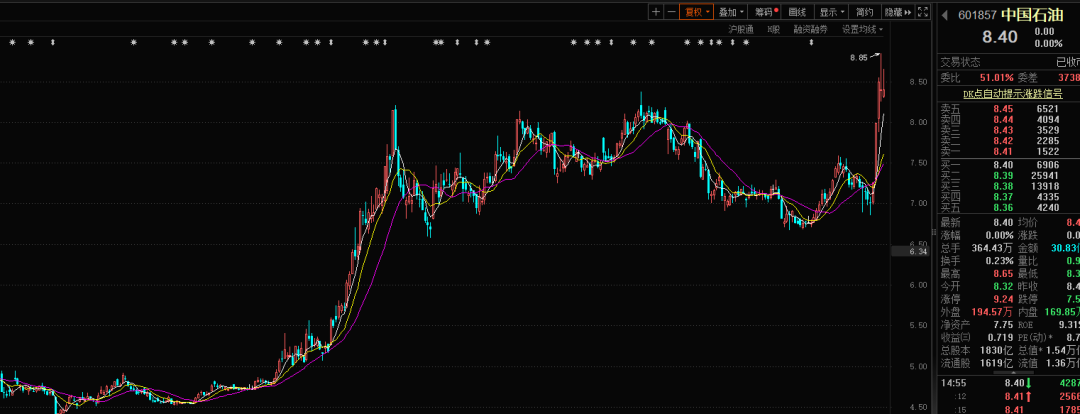Toggle fullscreen chart icon
1080x414 pixels.
point(923,12)
